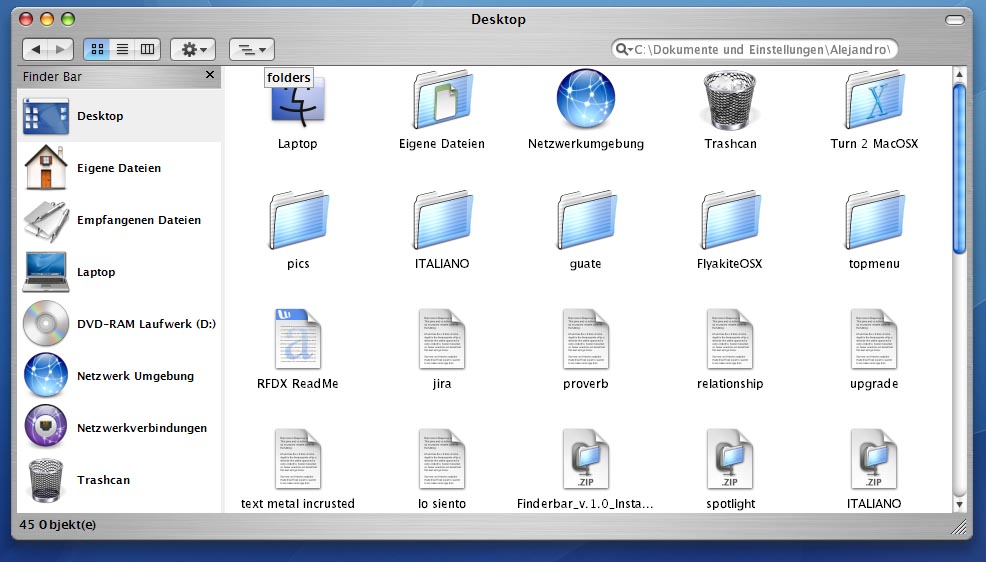Image resolution: width=986 pixels, height=562 pixels.
Task: Open DVD-RAM Laufwerk (D:) in the sidebar
Action: [119, 324]
